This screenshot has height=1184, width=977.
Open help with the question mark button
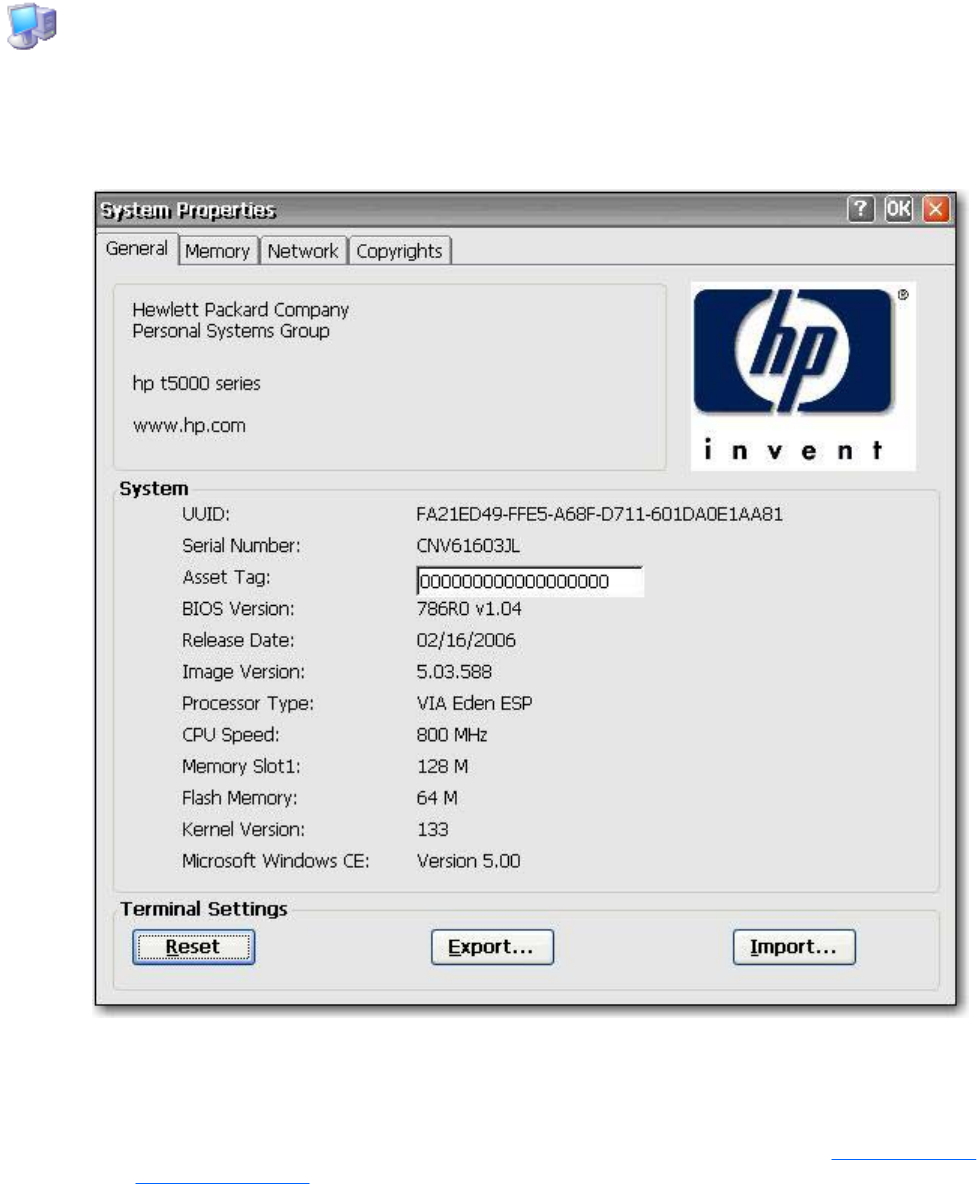coord(861,209)
